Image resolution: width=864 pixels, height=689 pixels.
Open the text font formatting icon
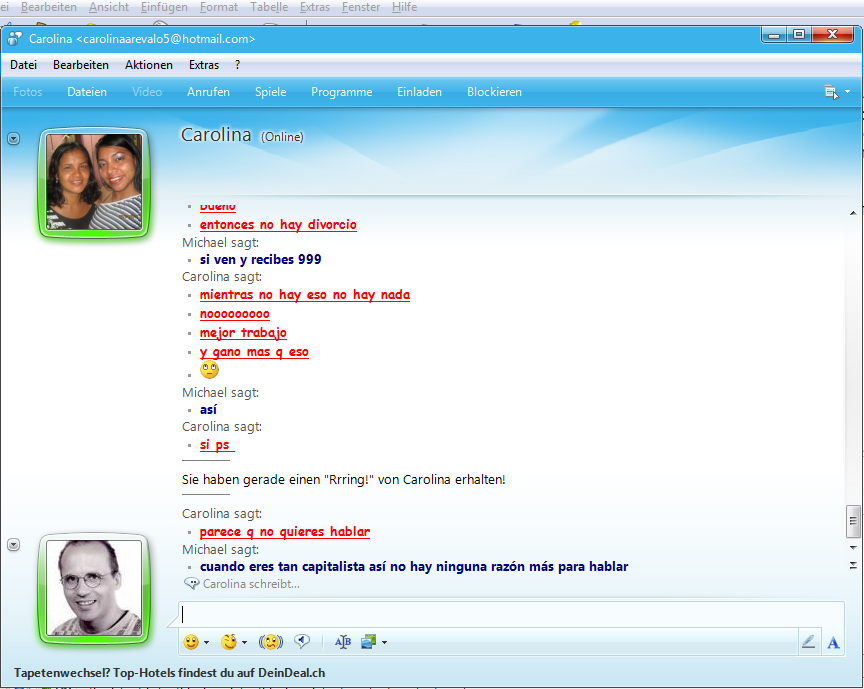click(x=343, y=642)
